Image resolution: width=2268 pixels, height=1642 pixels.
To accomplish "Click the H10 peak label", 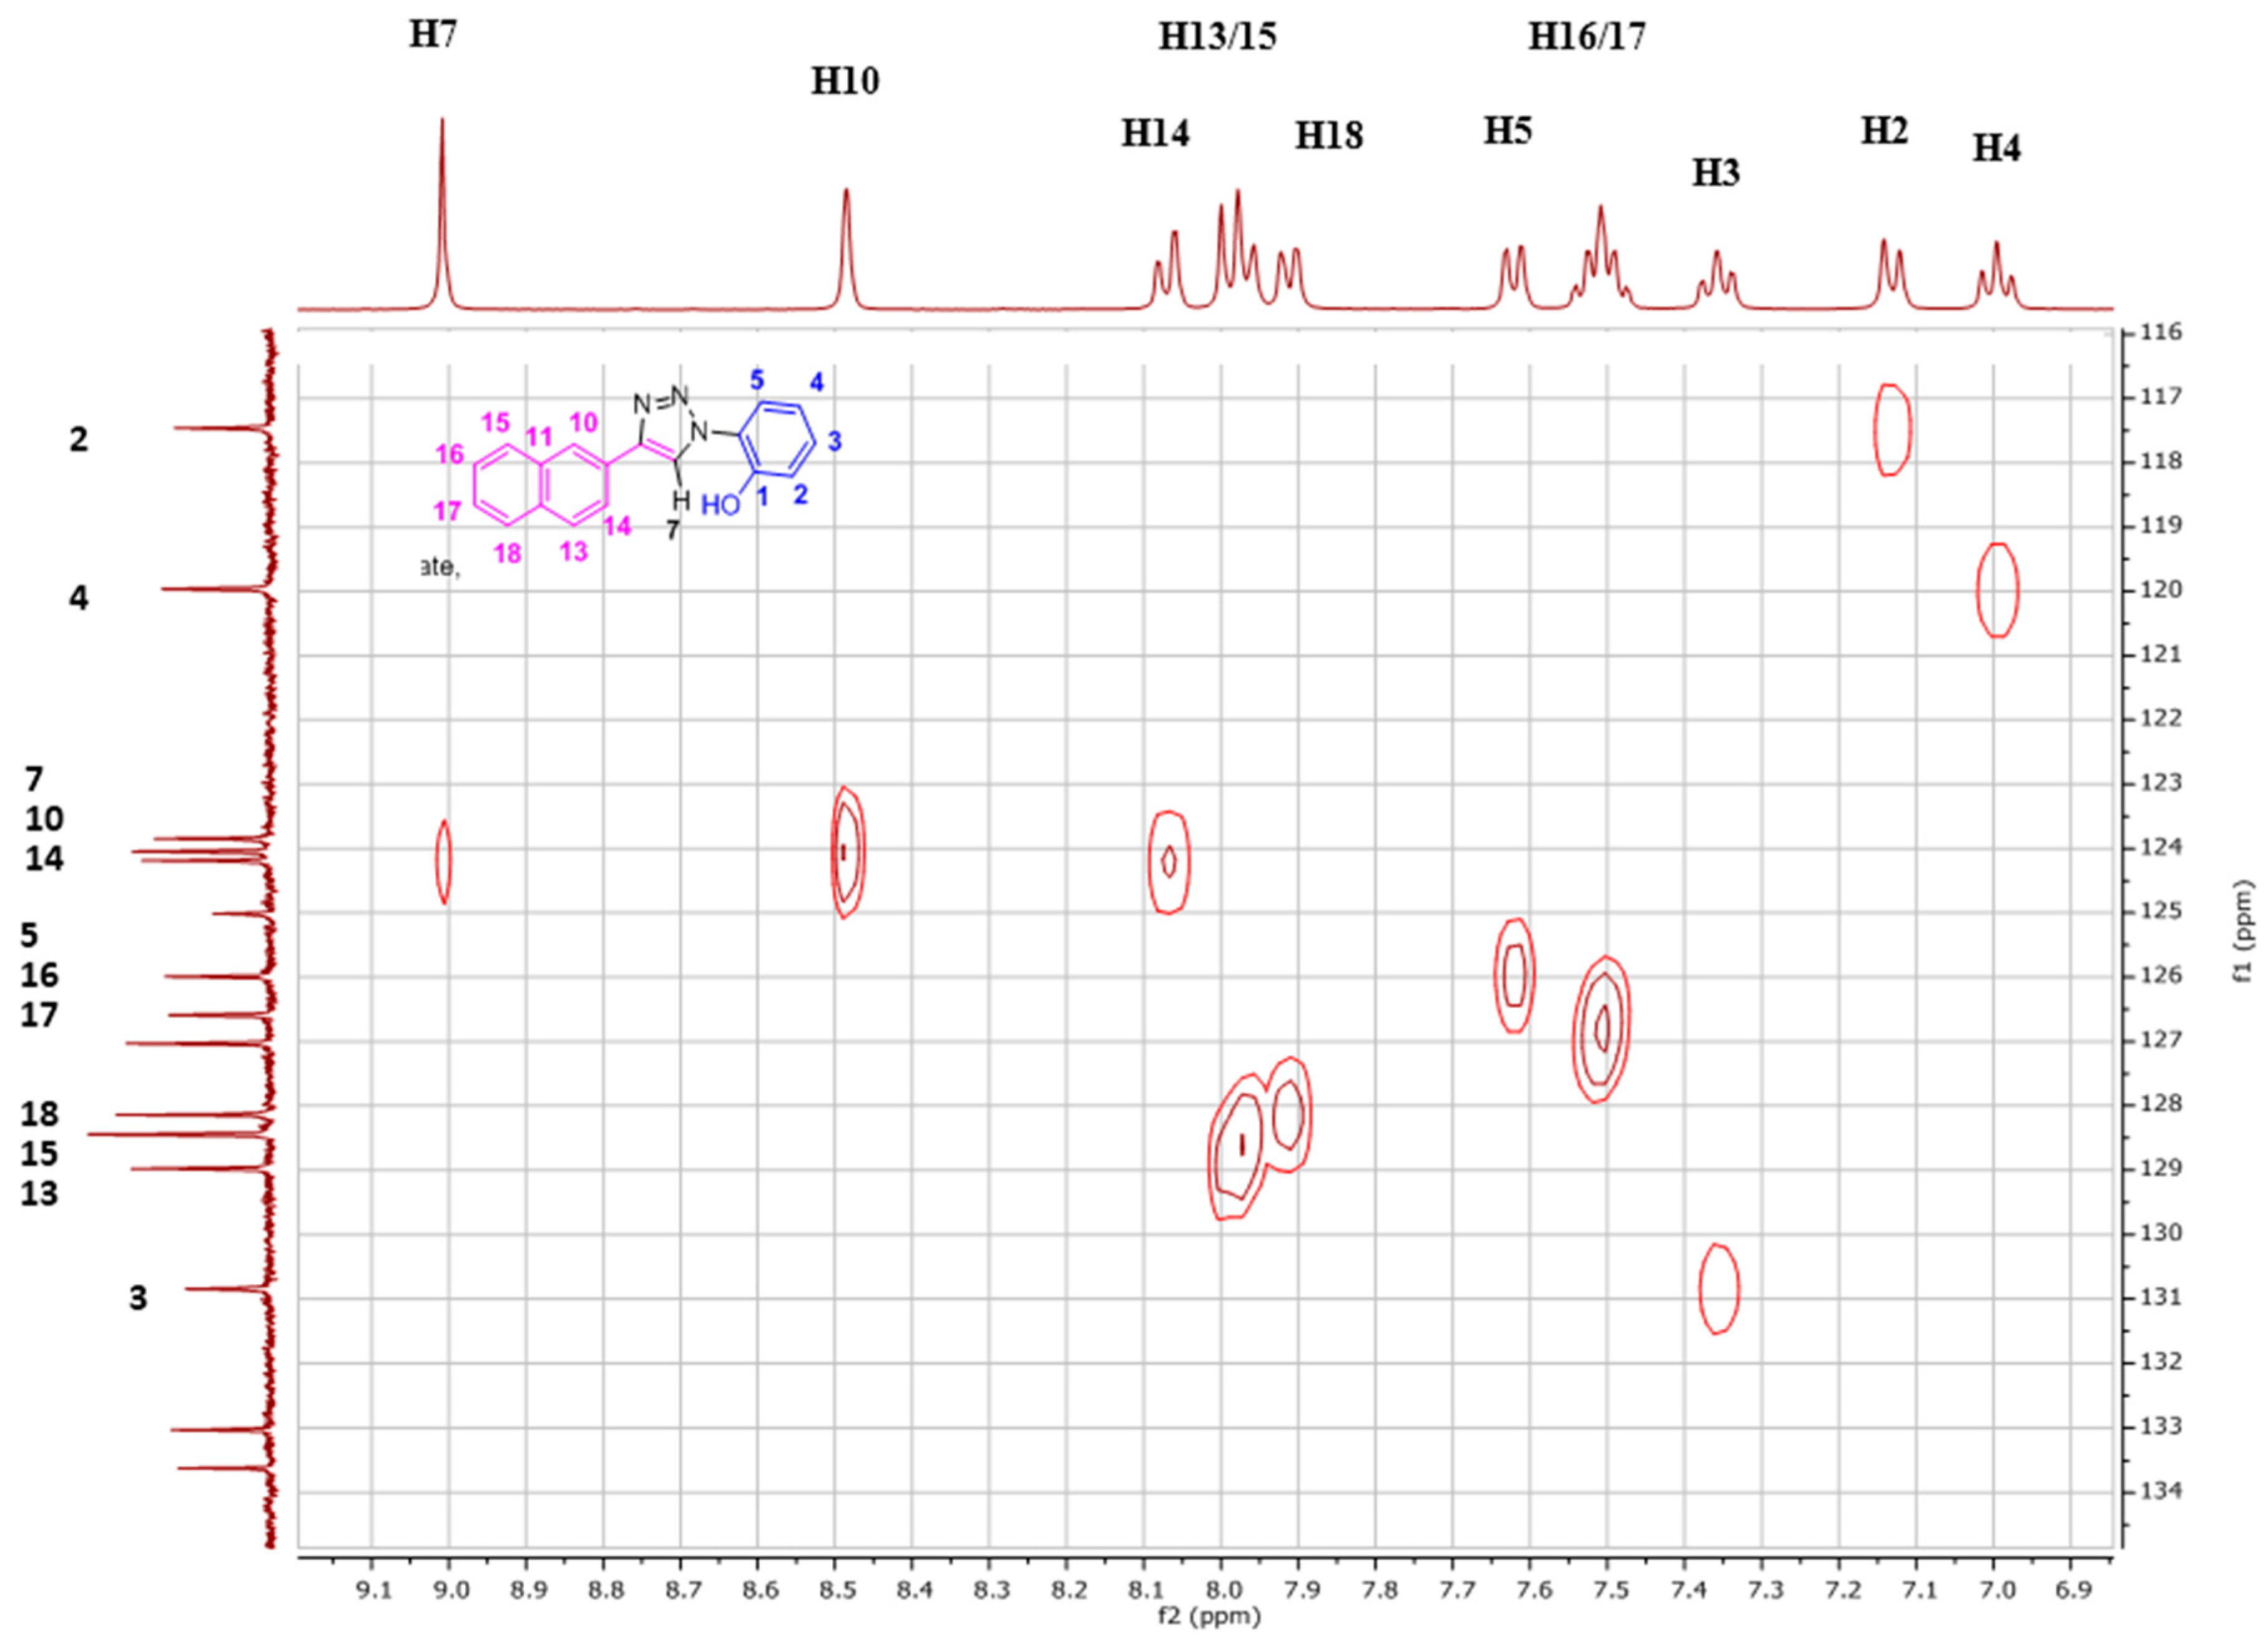I will tap(845, 82).
